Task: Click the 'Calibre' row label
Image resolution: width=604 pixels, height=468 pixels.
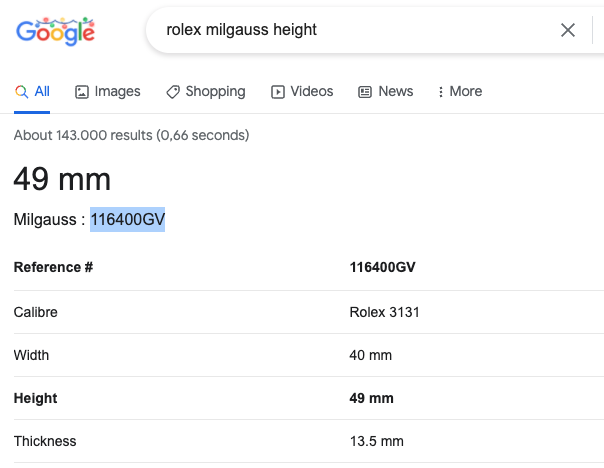Action: click(35, 312)
